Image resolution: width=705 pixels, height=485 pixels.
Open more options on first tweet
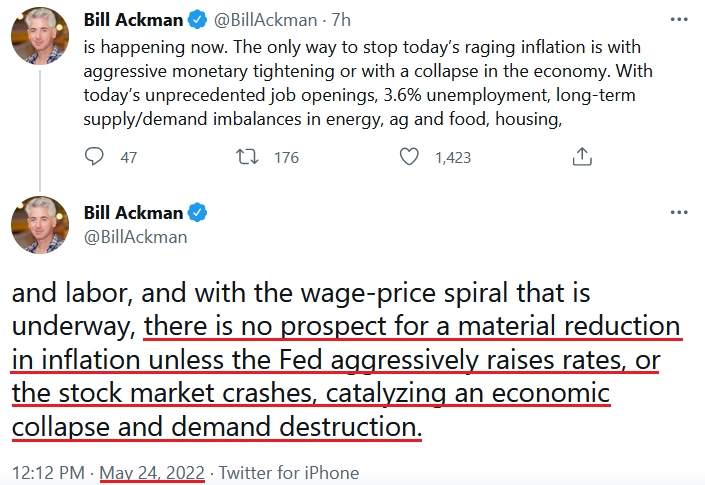(679, 19)
